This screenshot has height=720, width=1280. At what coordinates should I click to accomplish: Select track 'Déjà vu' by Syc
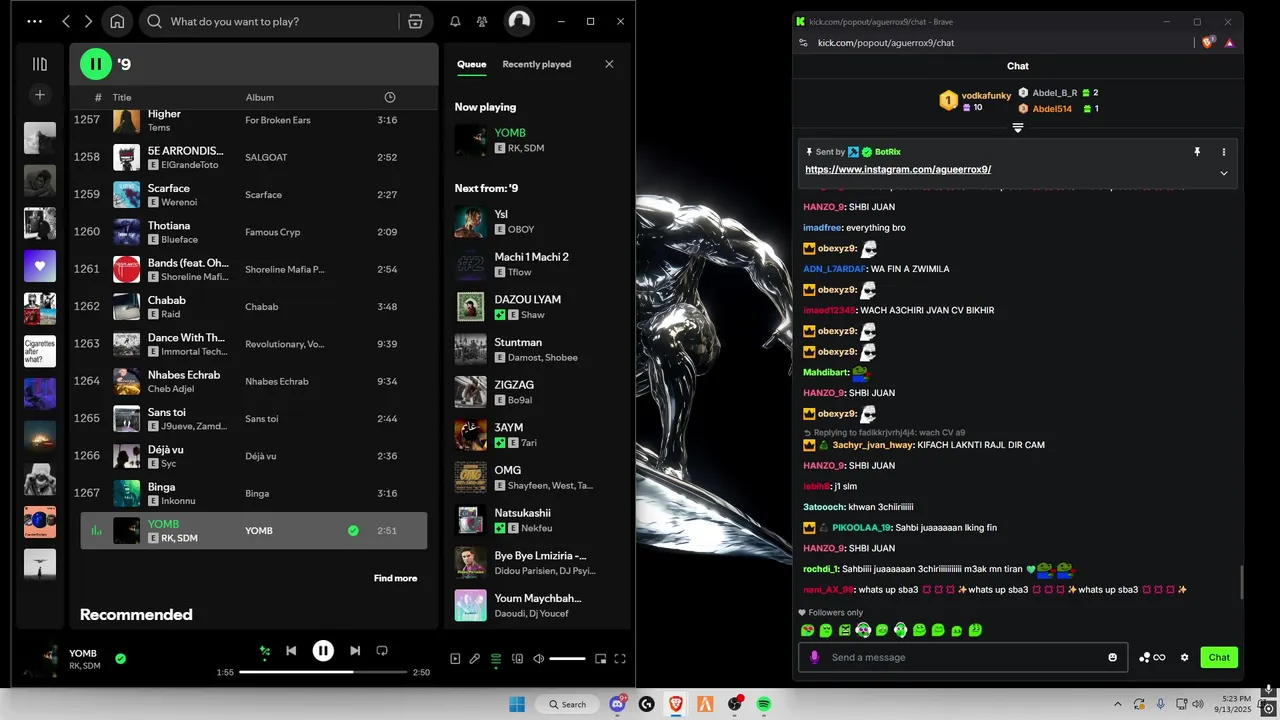point(166,449)
